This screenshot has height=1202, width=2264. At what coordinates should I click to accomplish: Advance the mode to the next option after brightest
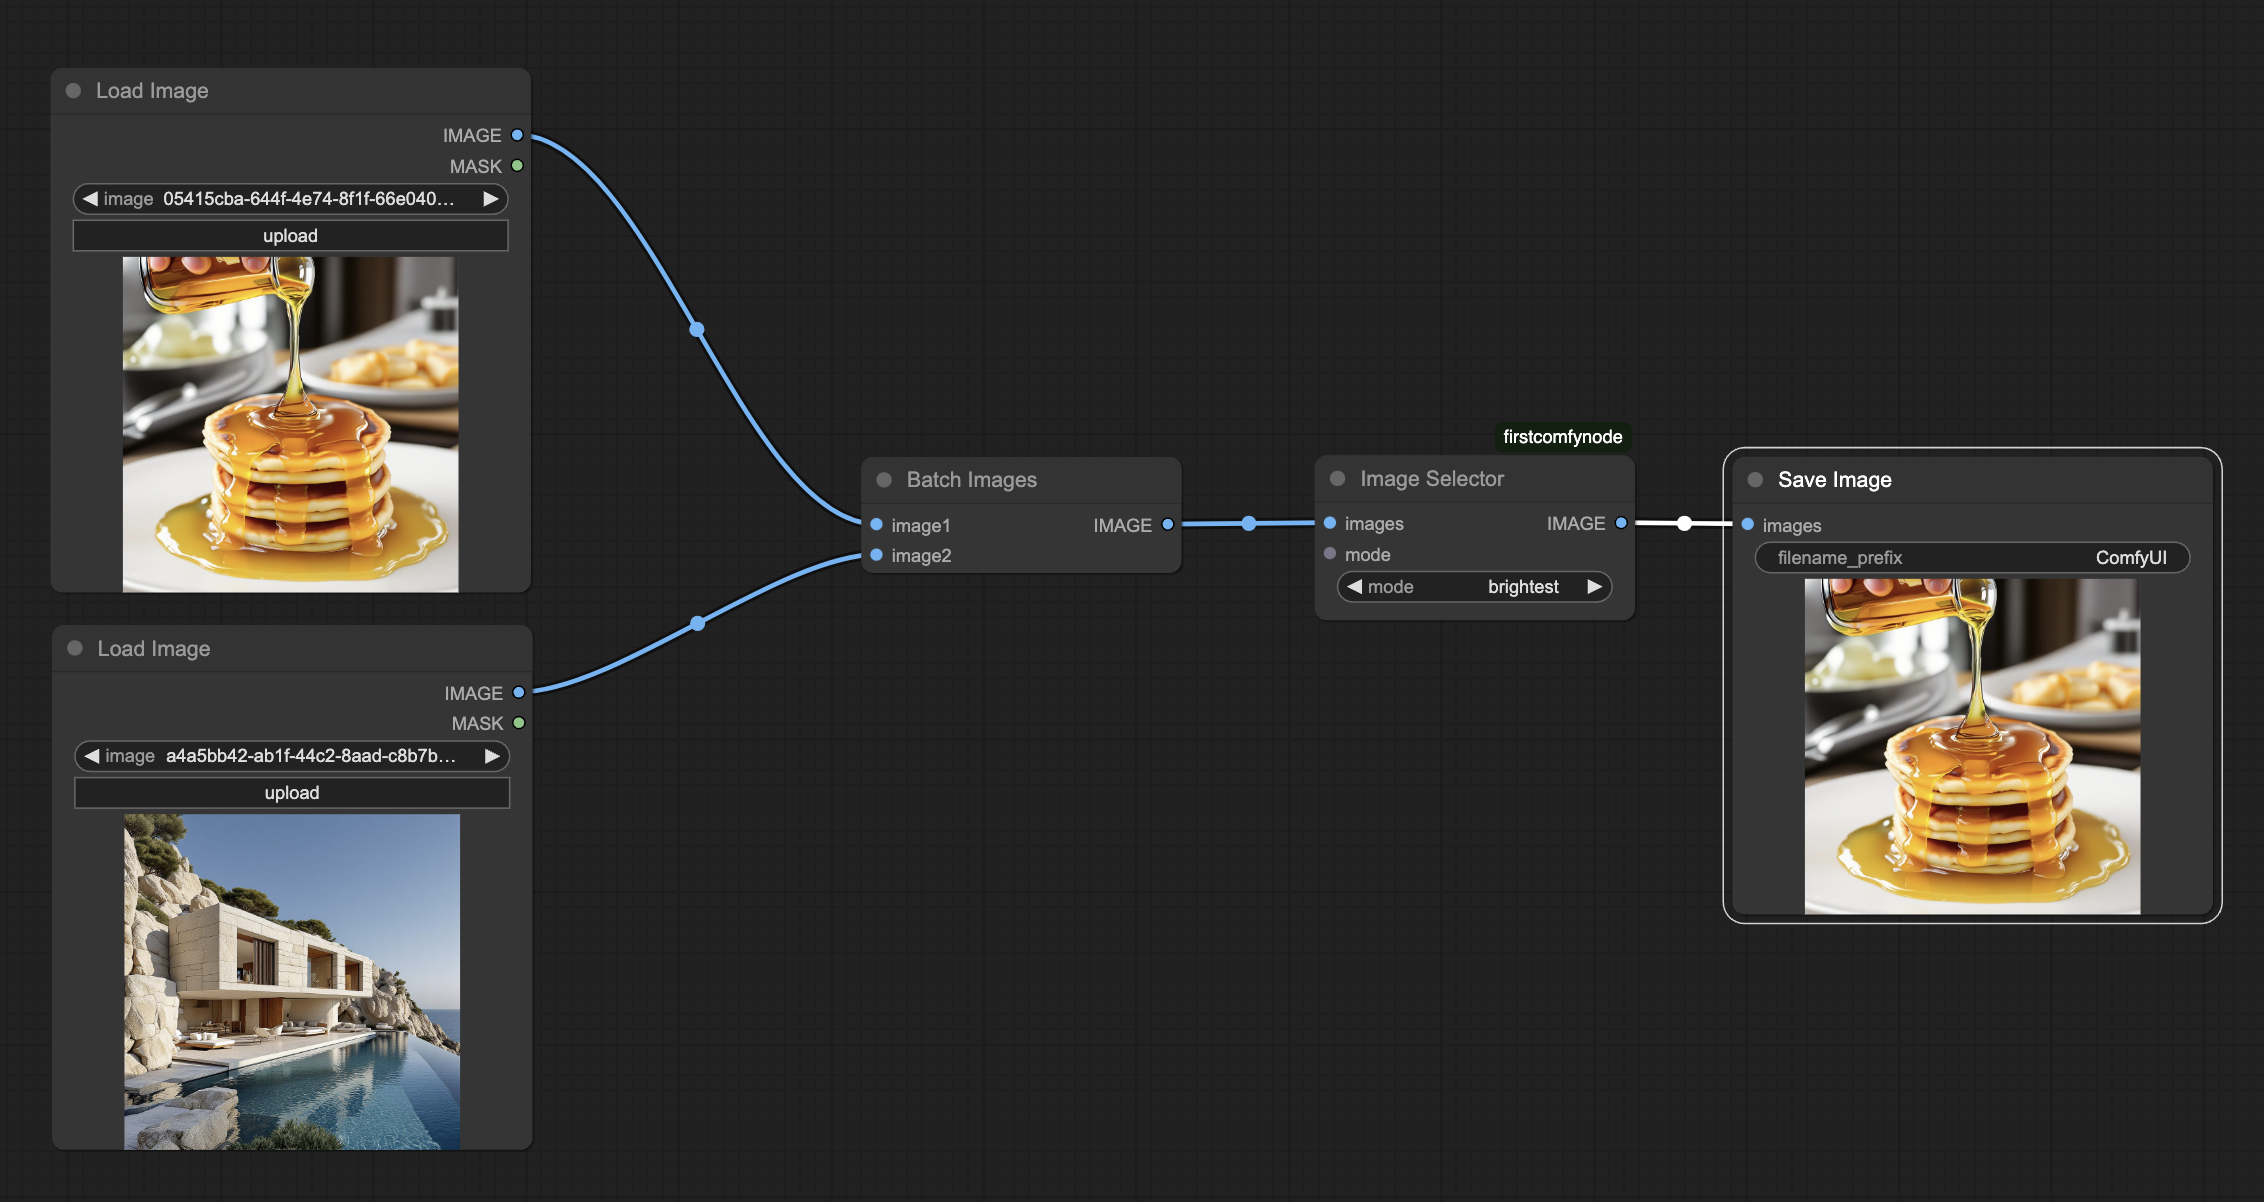click(x=1594, y=587)
